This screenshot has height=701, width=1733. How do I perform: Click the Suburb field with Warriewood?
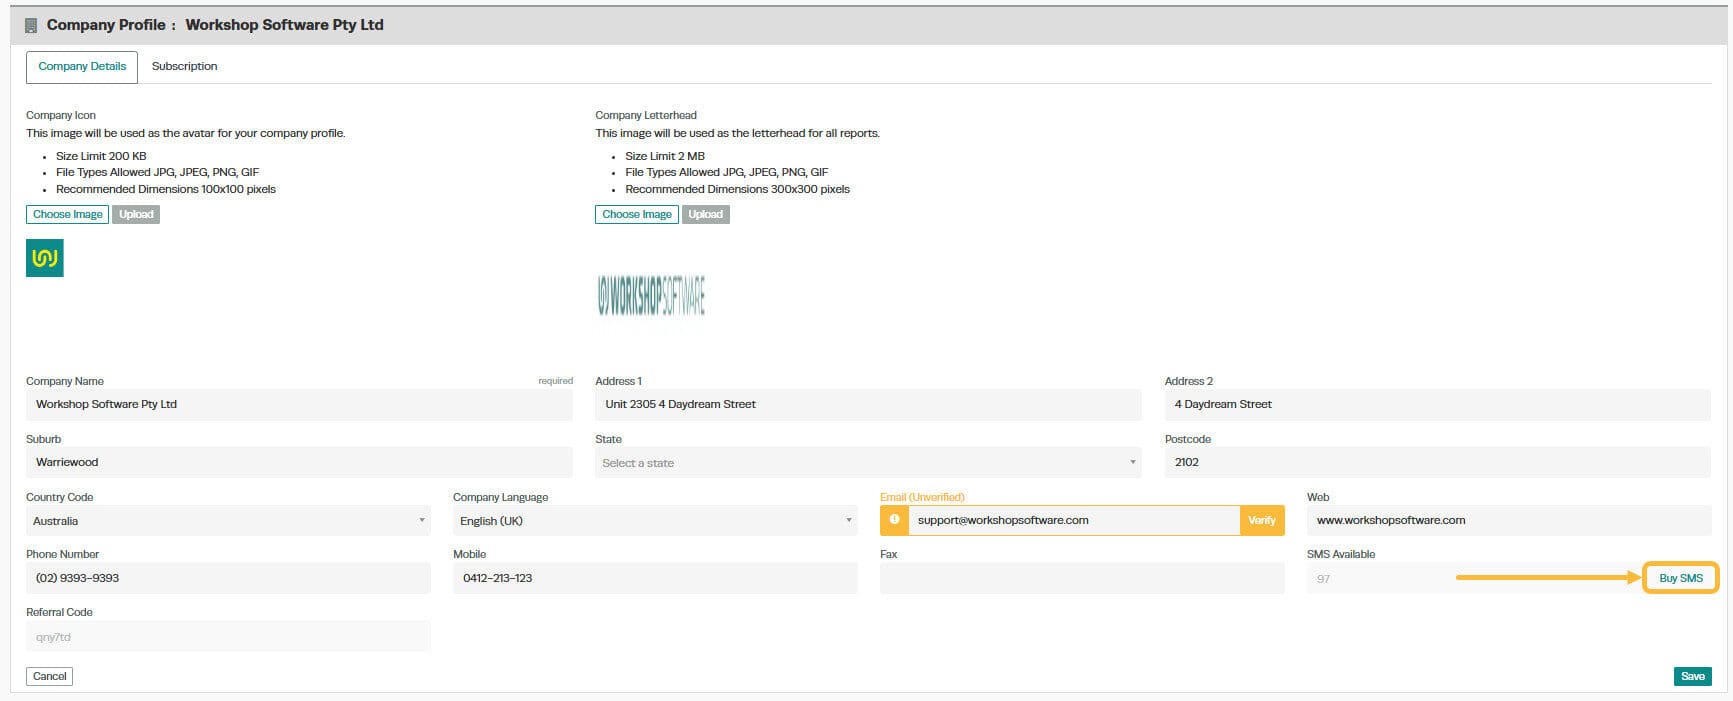click(x=299, y=462)
